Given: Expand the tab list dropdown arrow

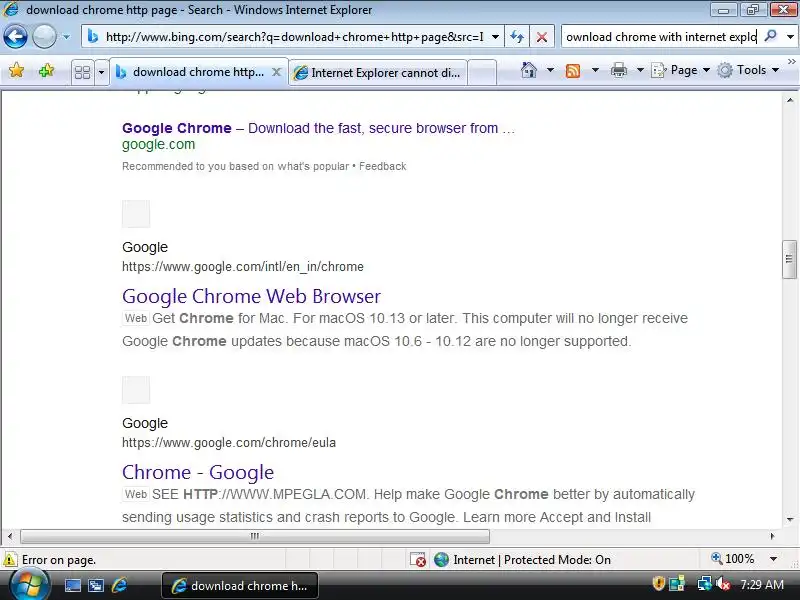Looking at the screenshot, I should pos(101,72).
